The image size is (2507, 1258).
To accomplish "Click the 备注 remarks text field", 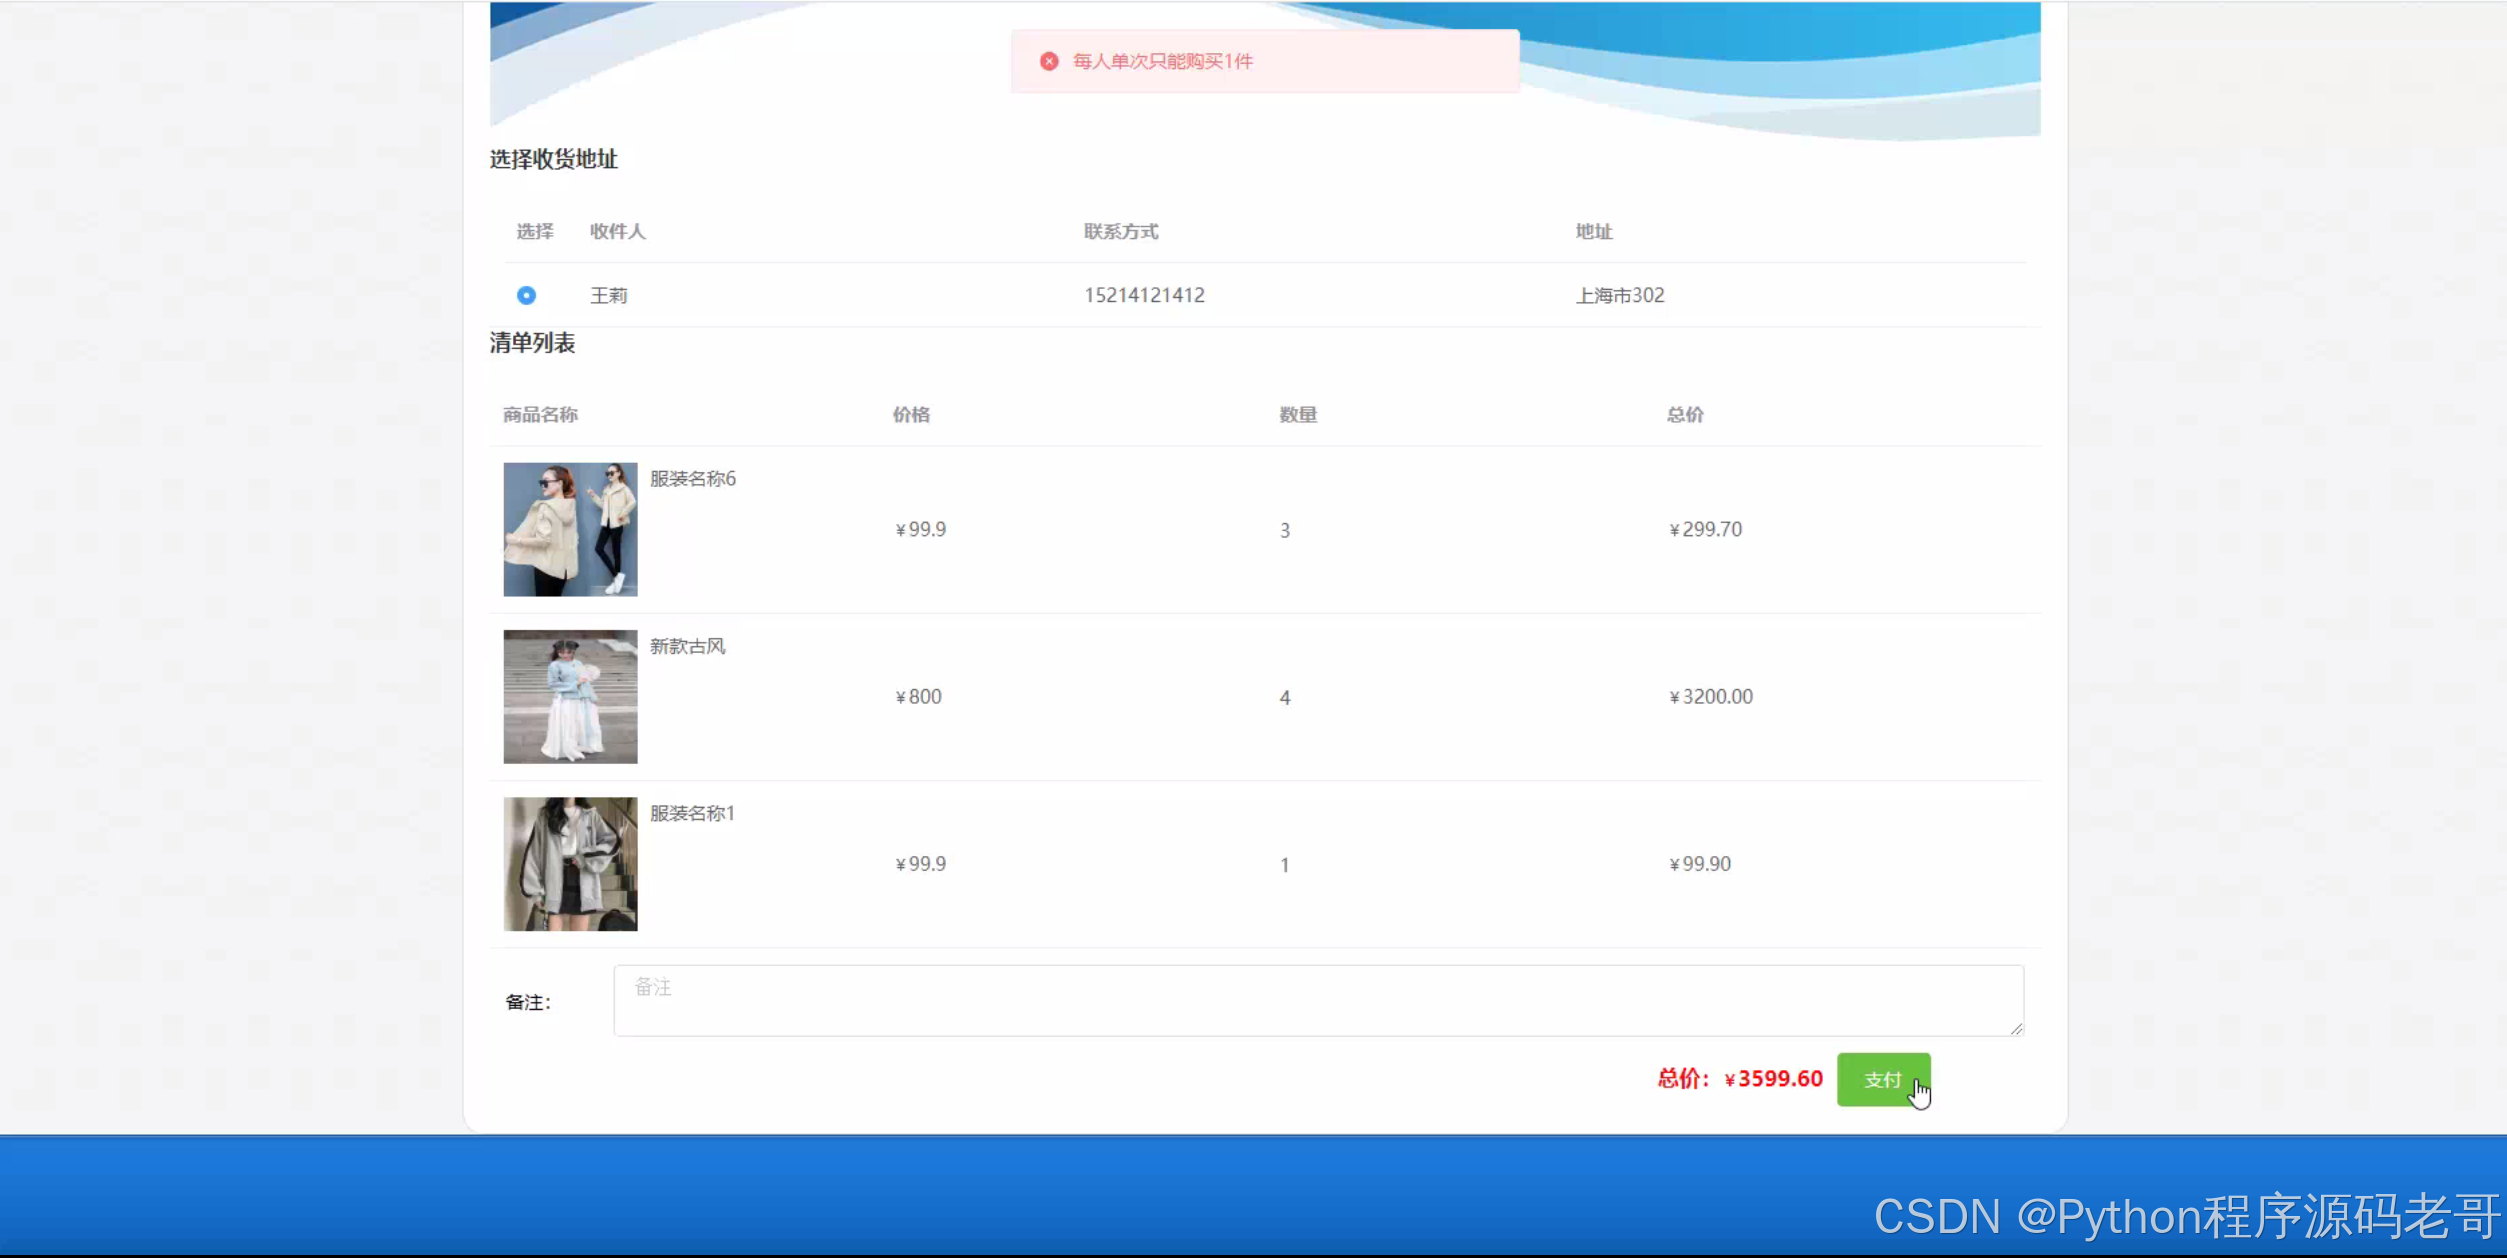I will click(1317, 1000).
